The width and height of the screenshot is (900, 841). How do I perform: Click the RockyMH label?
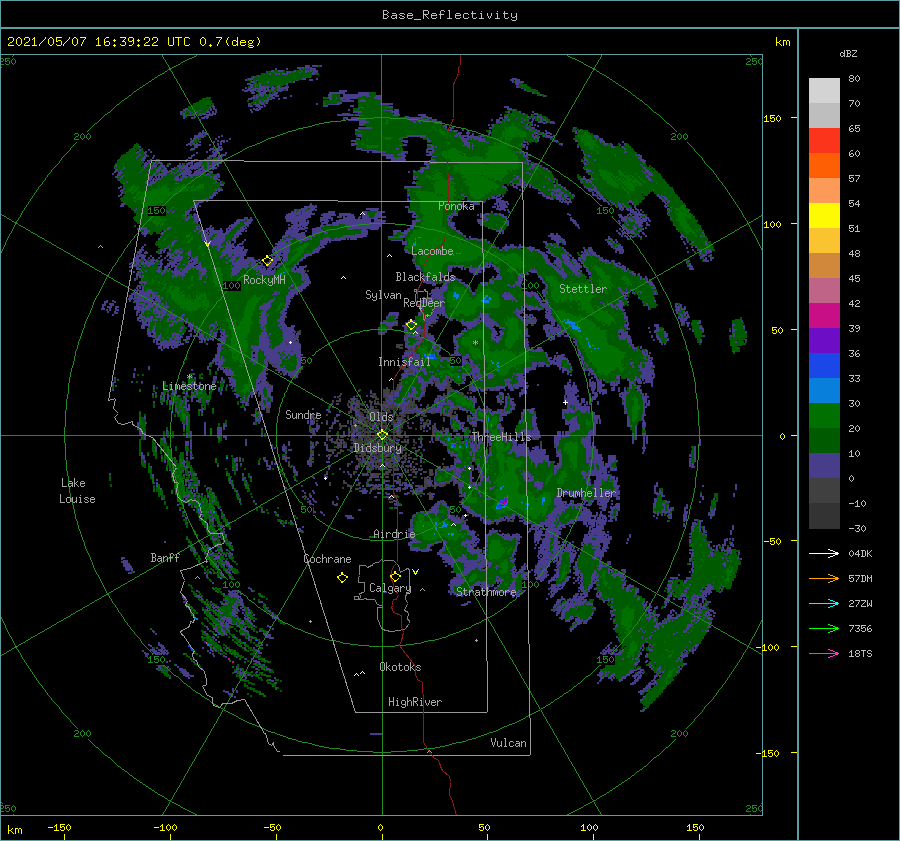pyautogui.click(x=264, y=280)
